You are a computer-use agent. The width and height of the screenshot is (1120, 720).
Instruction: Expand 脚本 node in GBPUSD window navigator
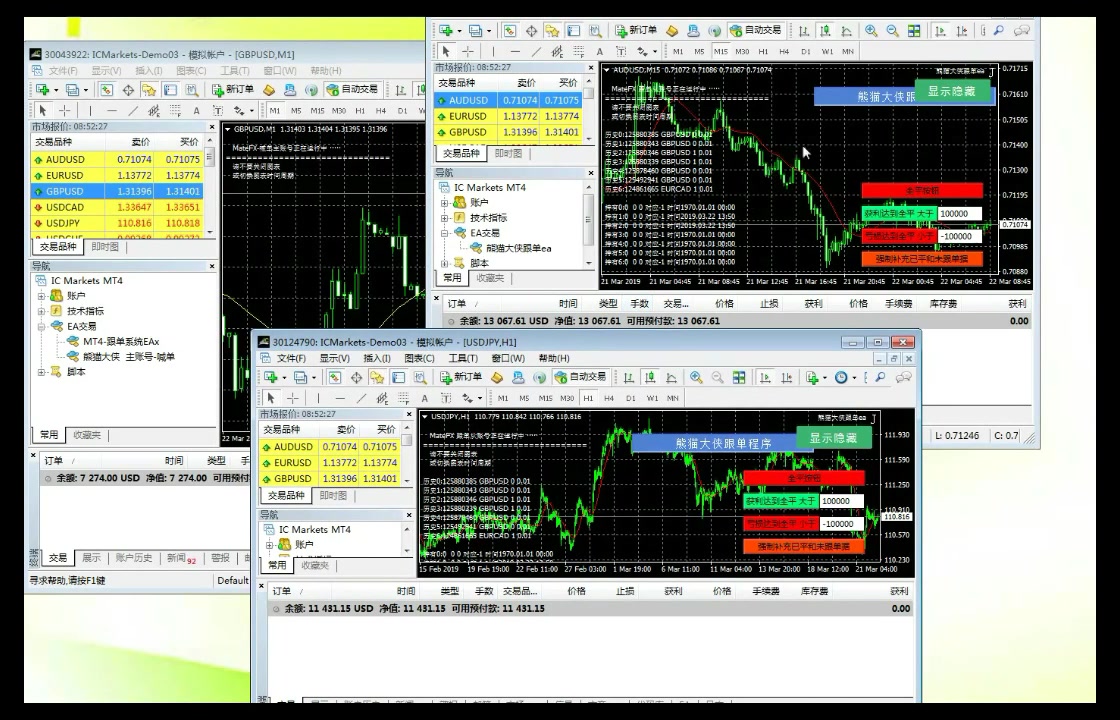click(41, 372)
